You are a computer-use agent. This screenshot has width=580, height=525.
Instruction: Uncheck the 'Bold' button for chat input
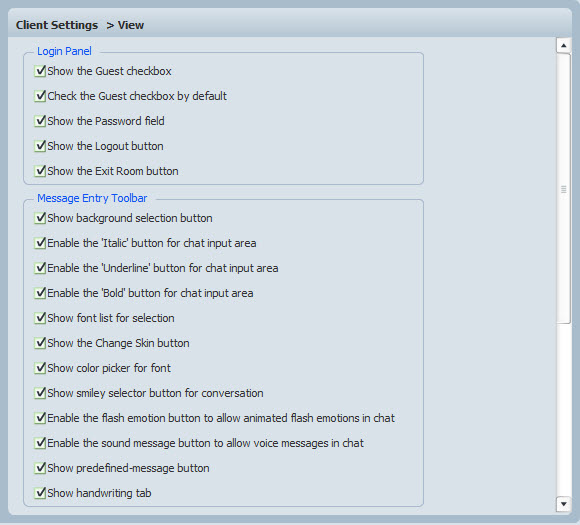tap(40, 293)
